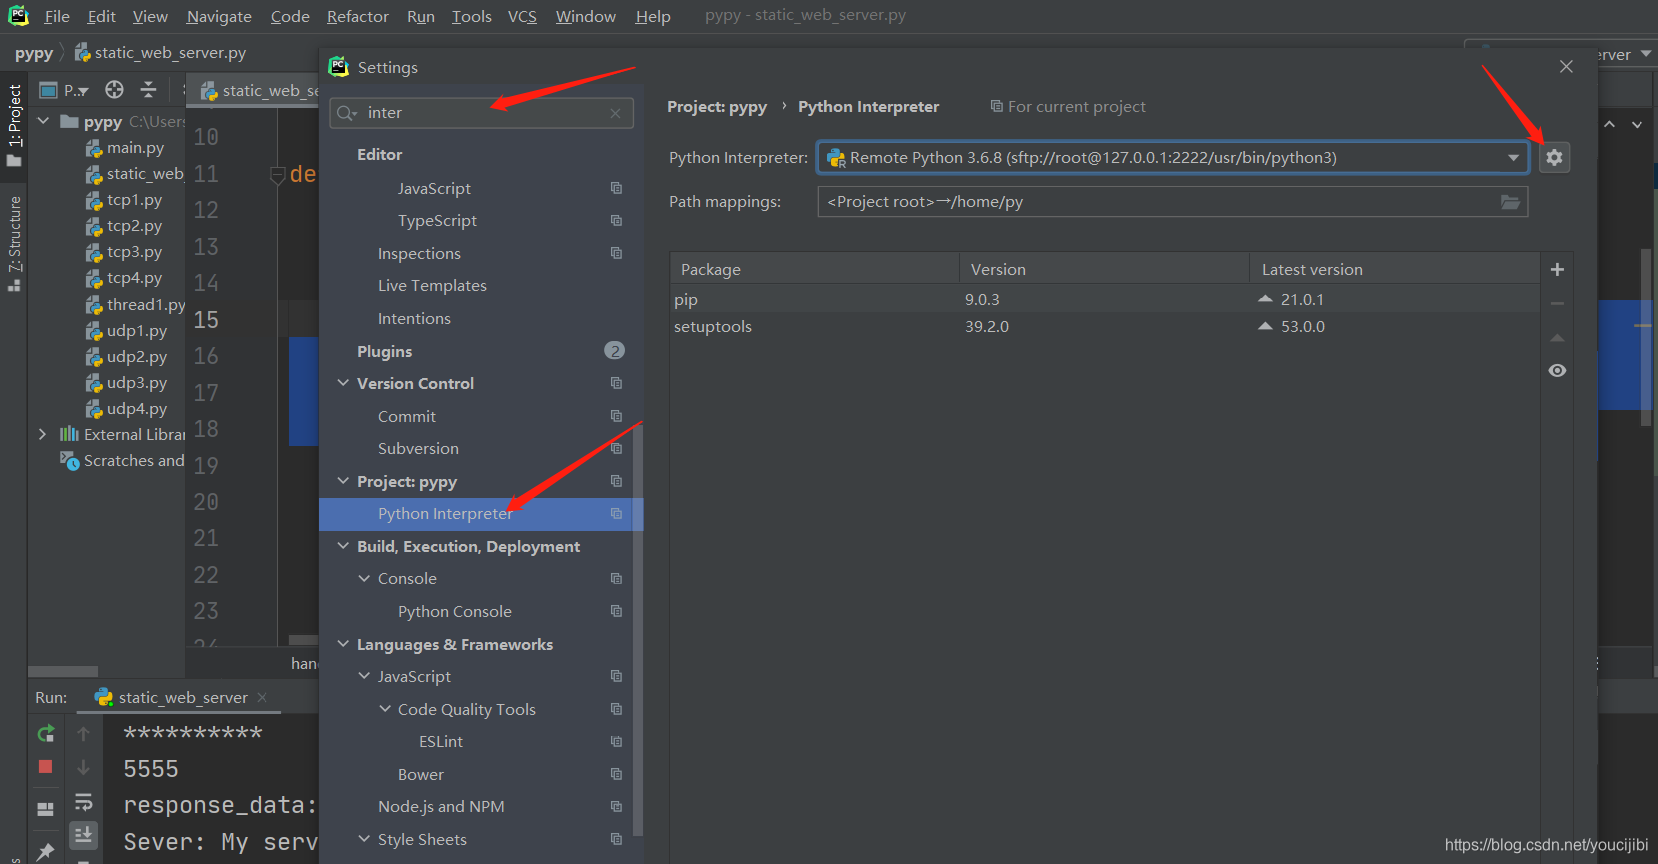Click the Project: pypy breadcrumb link
Viewport: 1658px width, 864px height.
(x=717, y=107)
